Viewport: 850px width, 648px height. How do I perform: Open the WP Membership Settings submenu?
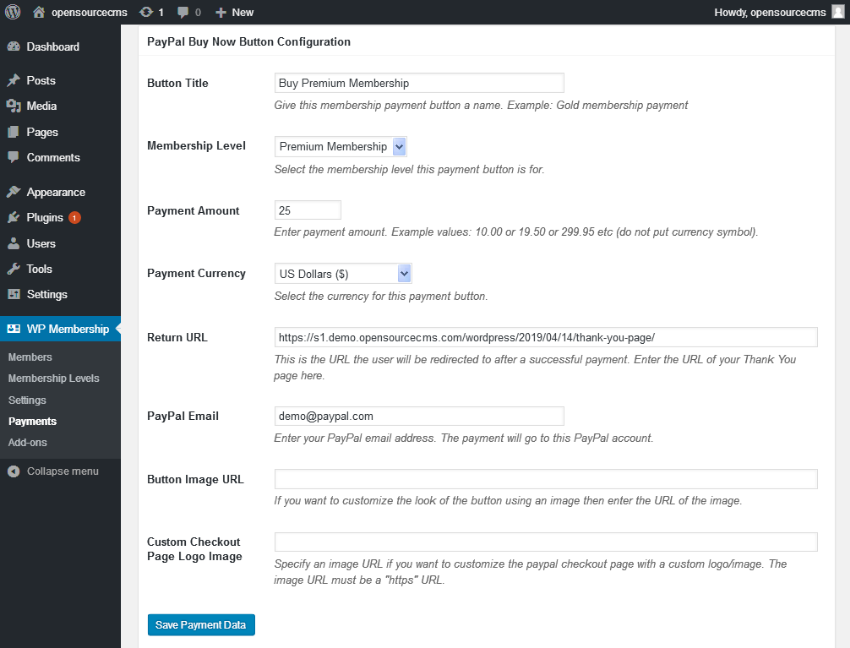(27, 400)
